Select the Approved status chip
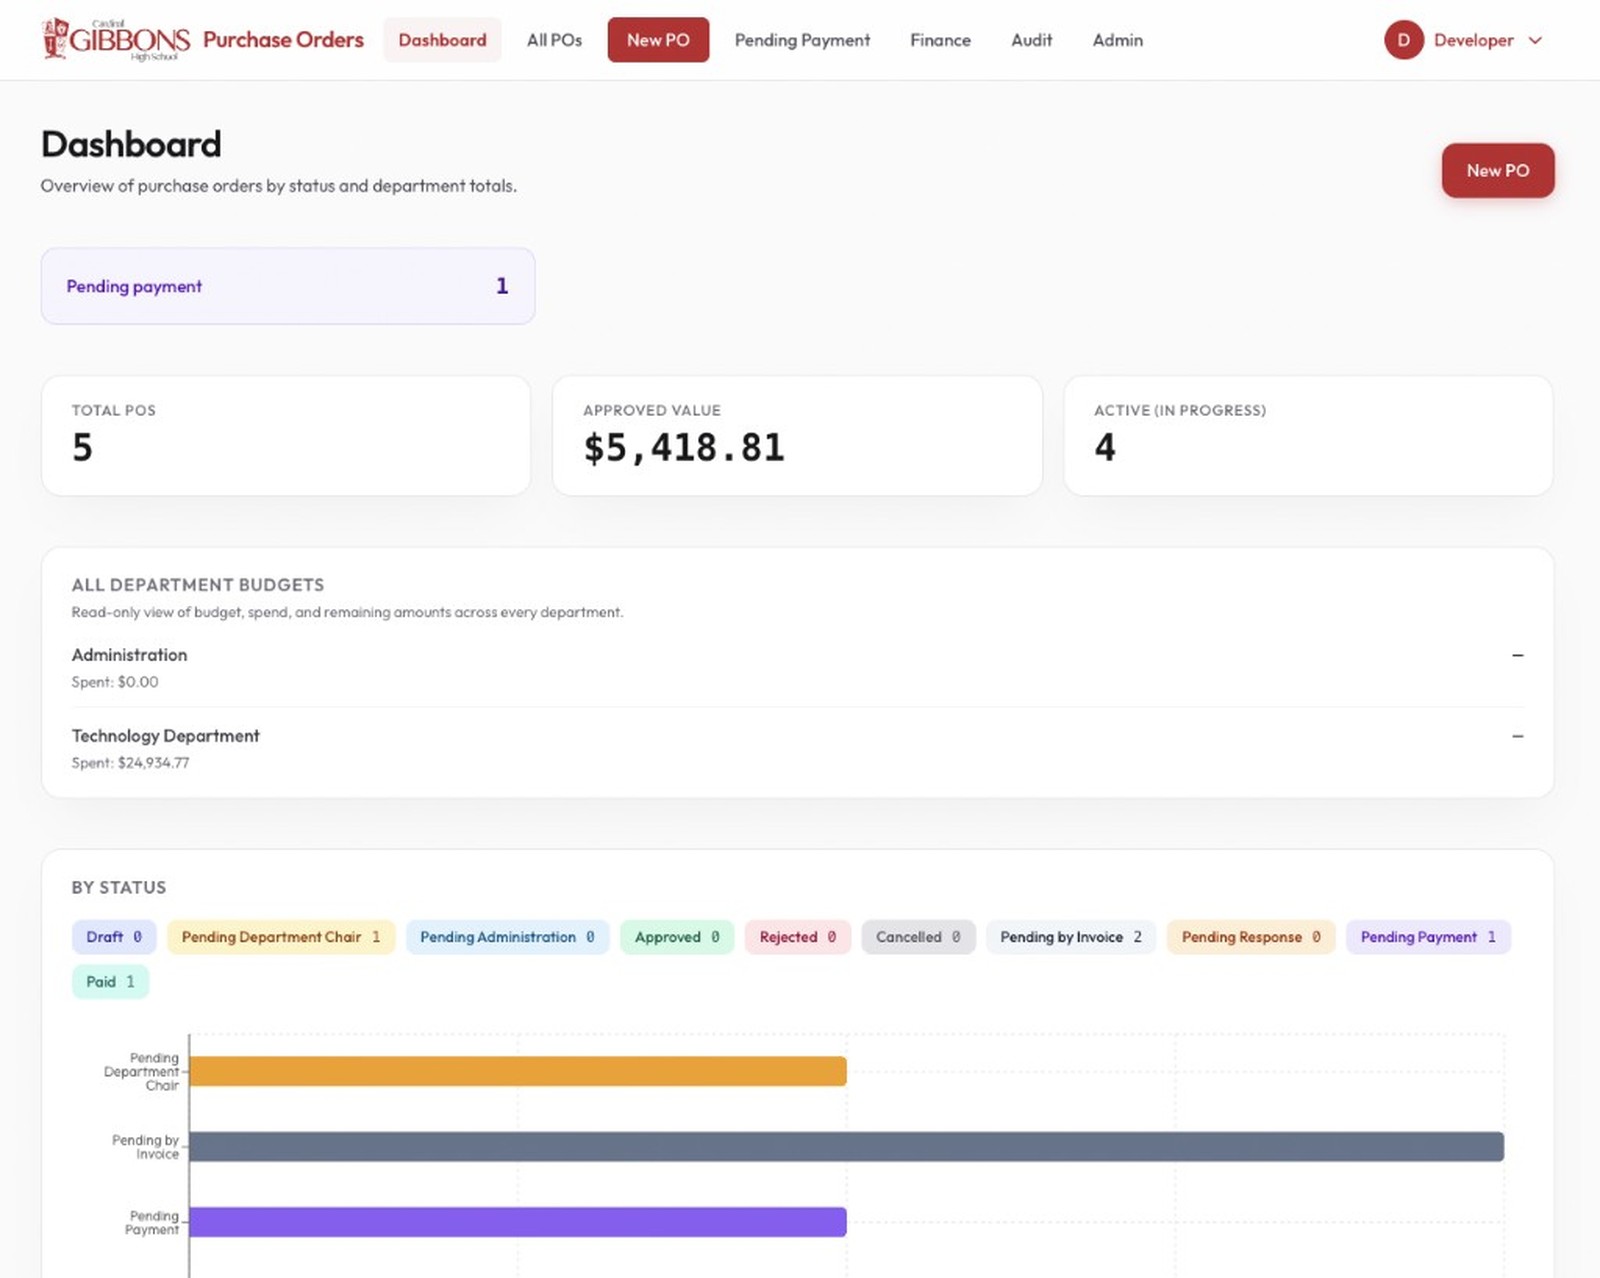Viewport: 1600px width, 1278px height. [677, 937]
